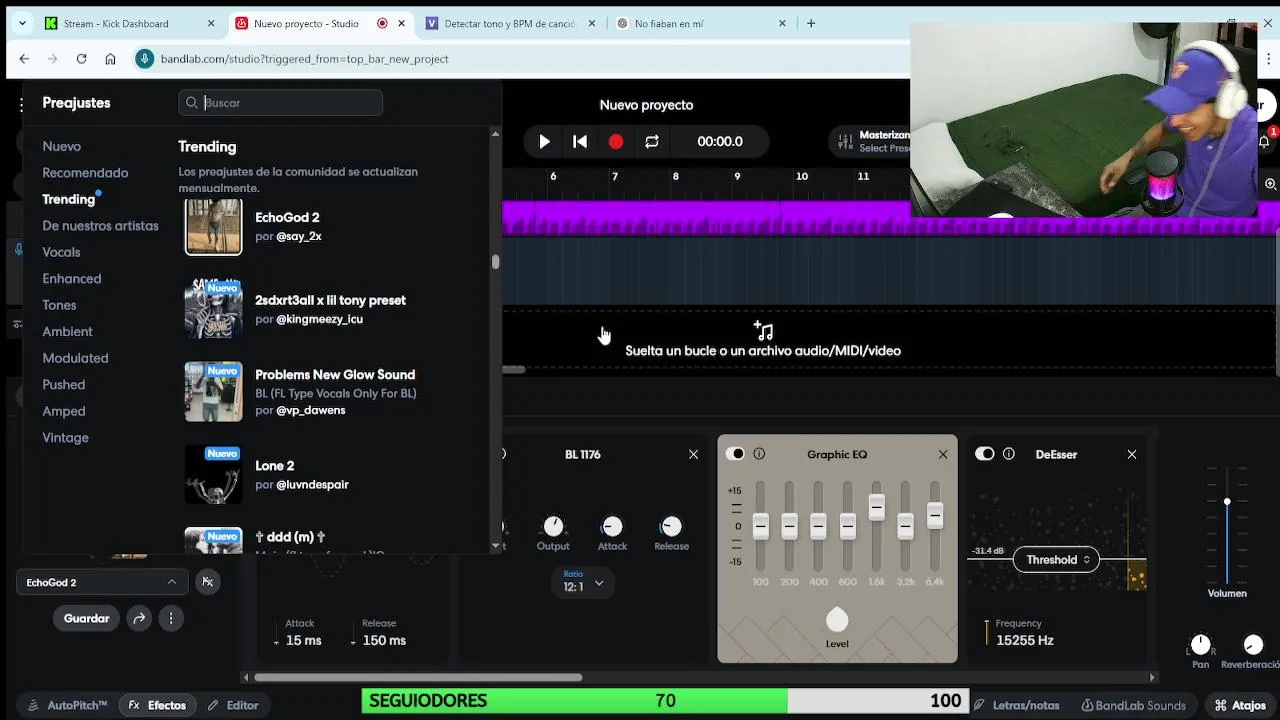Viewport: 1280px width, 720px height.
Task: Disable the DeEsser power toggle
Action: (x=984, y=454)
